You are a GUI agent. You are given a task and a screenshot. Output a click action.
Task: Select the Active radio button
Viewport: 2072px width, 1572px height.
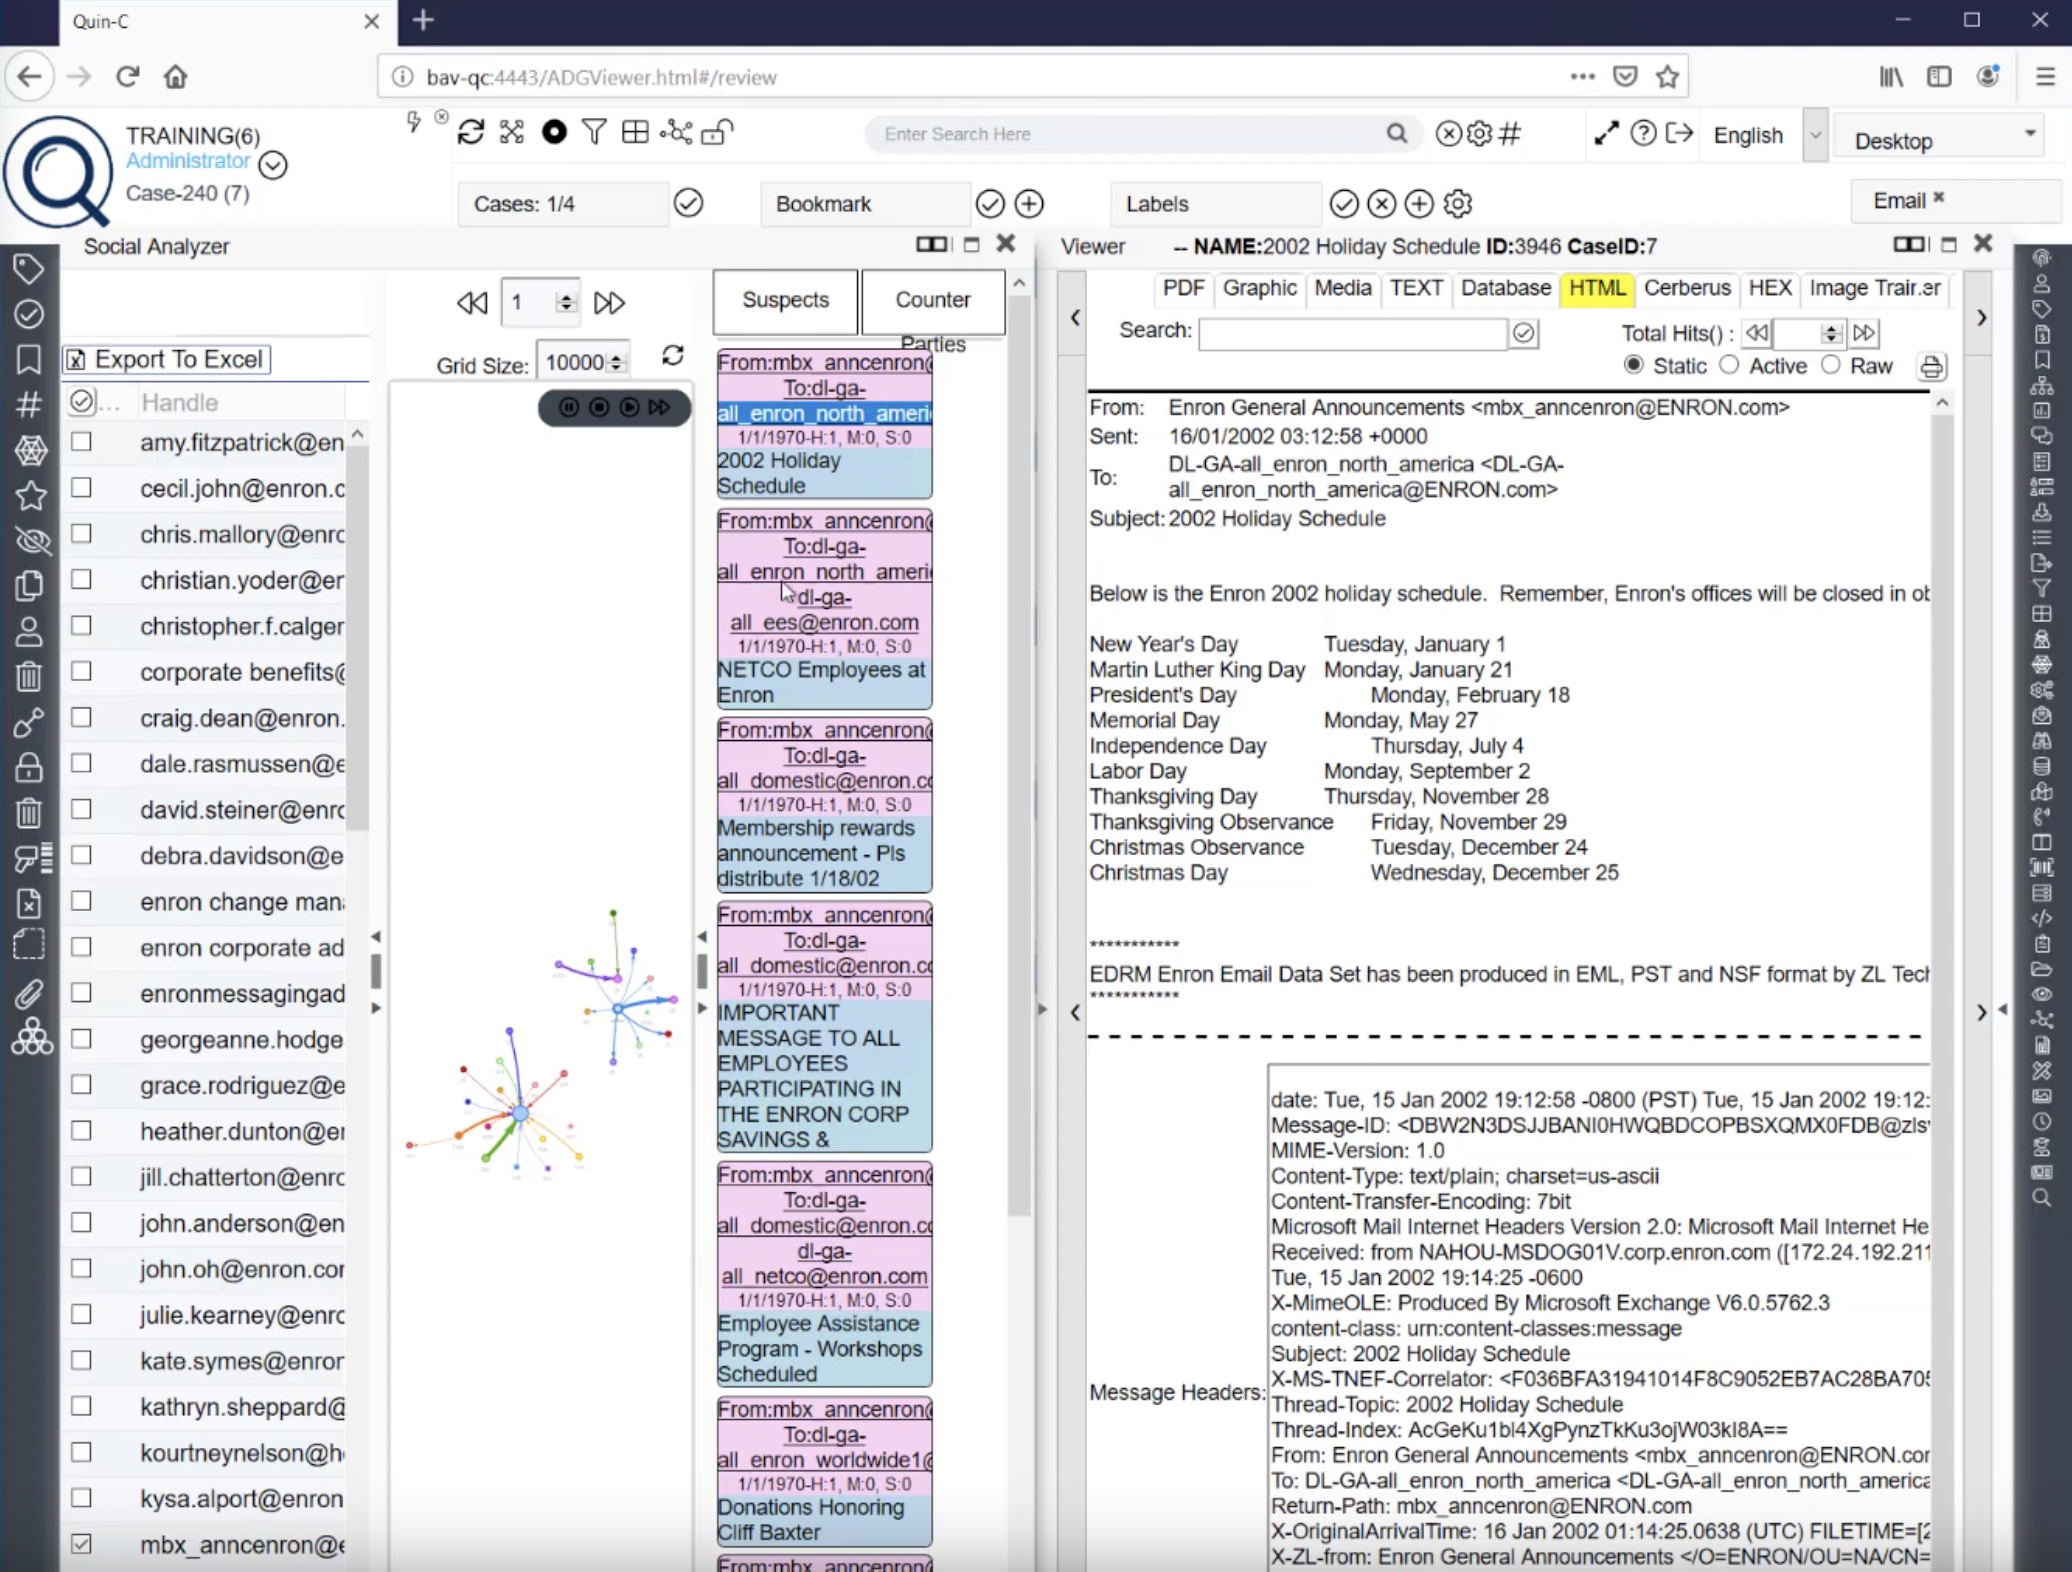1729,365
